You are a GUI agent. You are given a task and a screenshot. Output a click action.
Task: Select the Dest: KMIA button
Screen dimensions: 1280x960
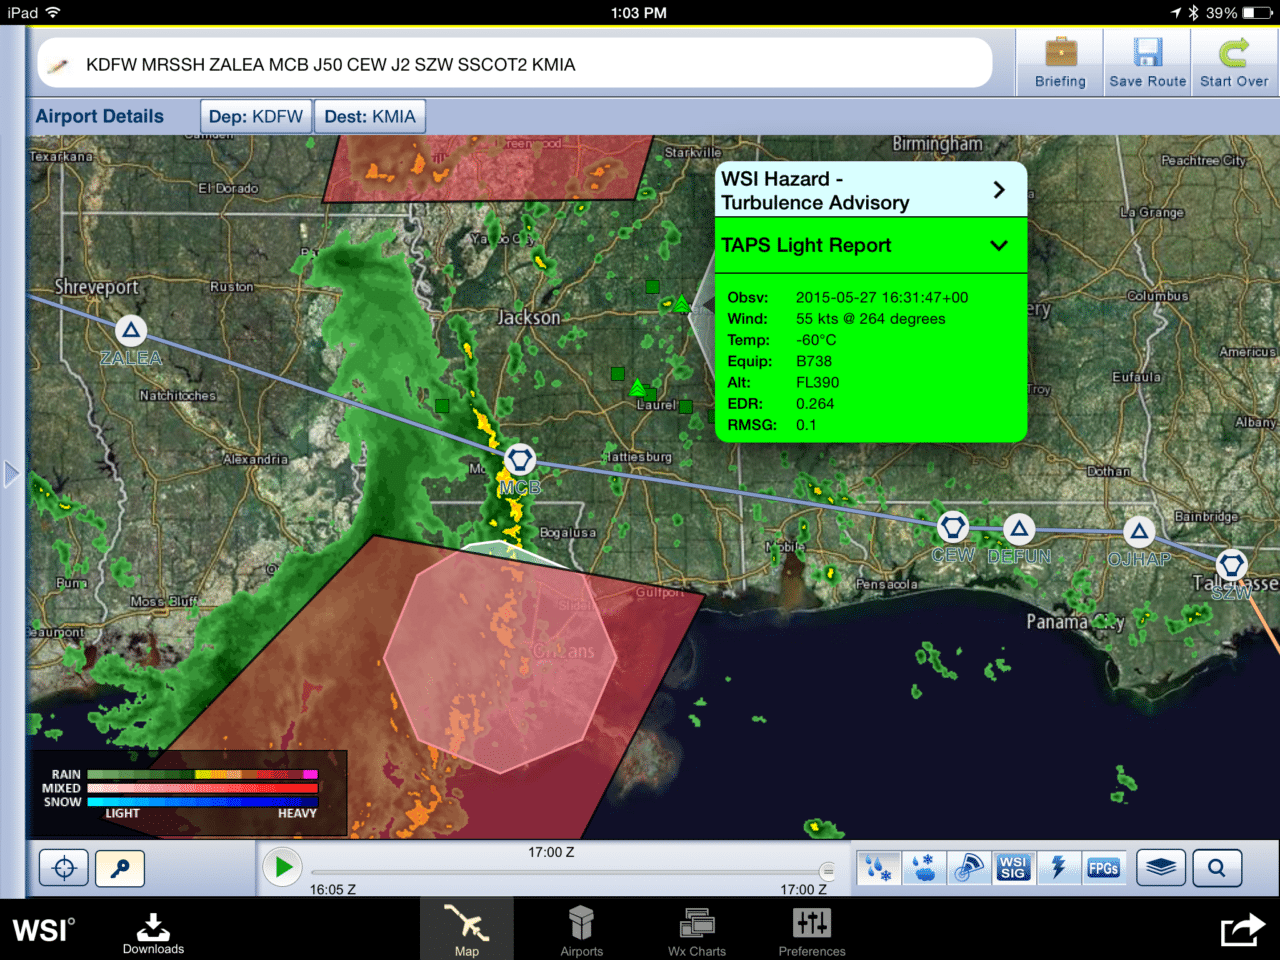click(370, 117)
